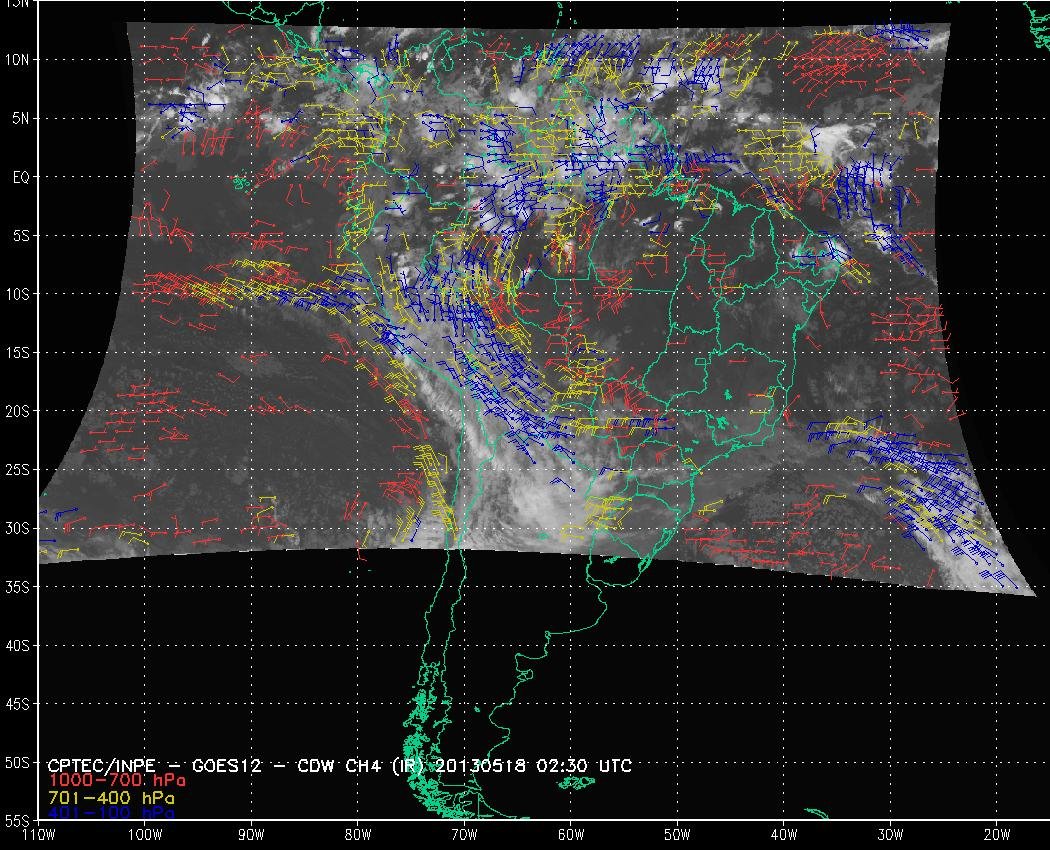Click the 30W longitude label
Viewport: 1050px width, 850px height.
coord(891,835)
